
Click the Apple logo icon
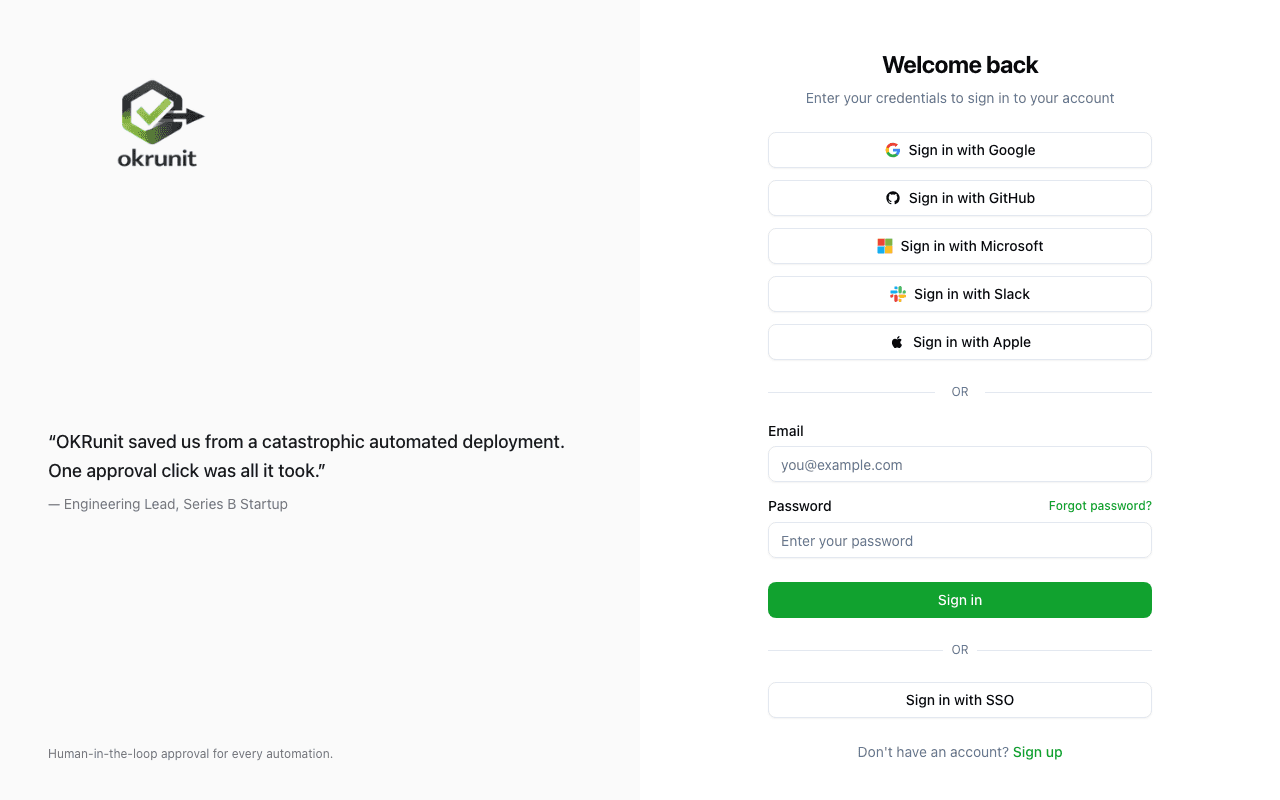(895, 341)
